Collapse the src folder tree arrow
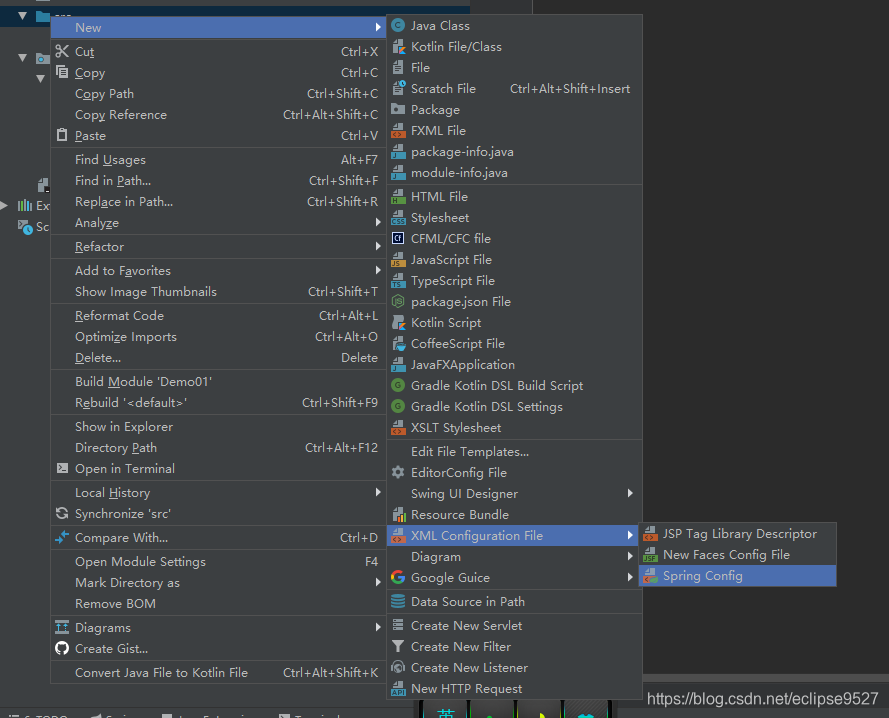Image resolution: width=889 pixels, height=718 pixels. 23,15
